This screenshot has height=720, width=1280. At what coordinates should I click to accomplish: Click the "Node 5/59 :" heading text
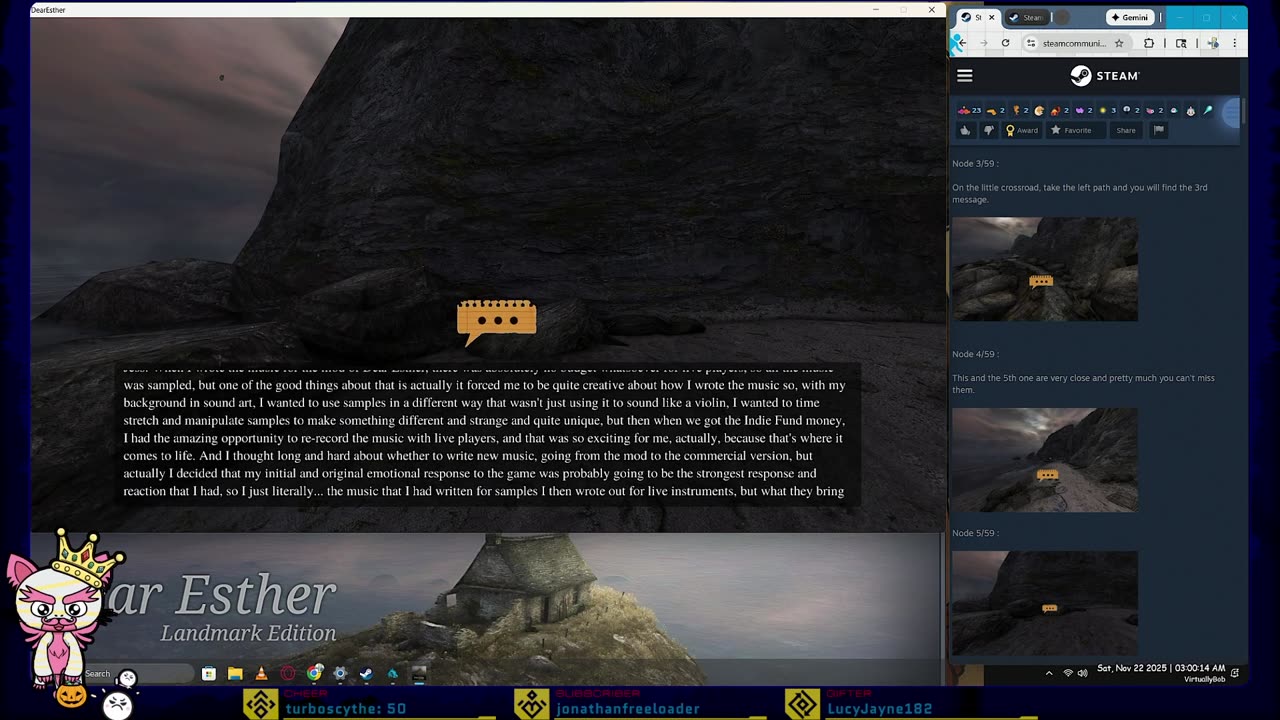click(975, 533)
